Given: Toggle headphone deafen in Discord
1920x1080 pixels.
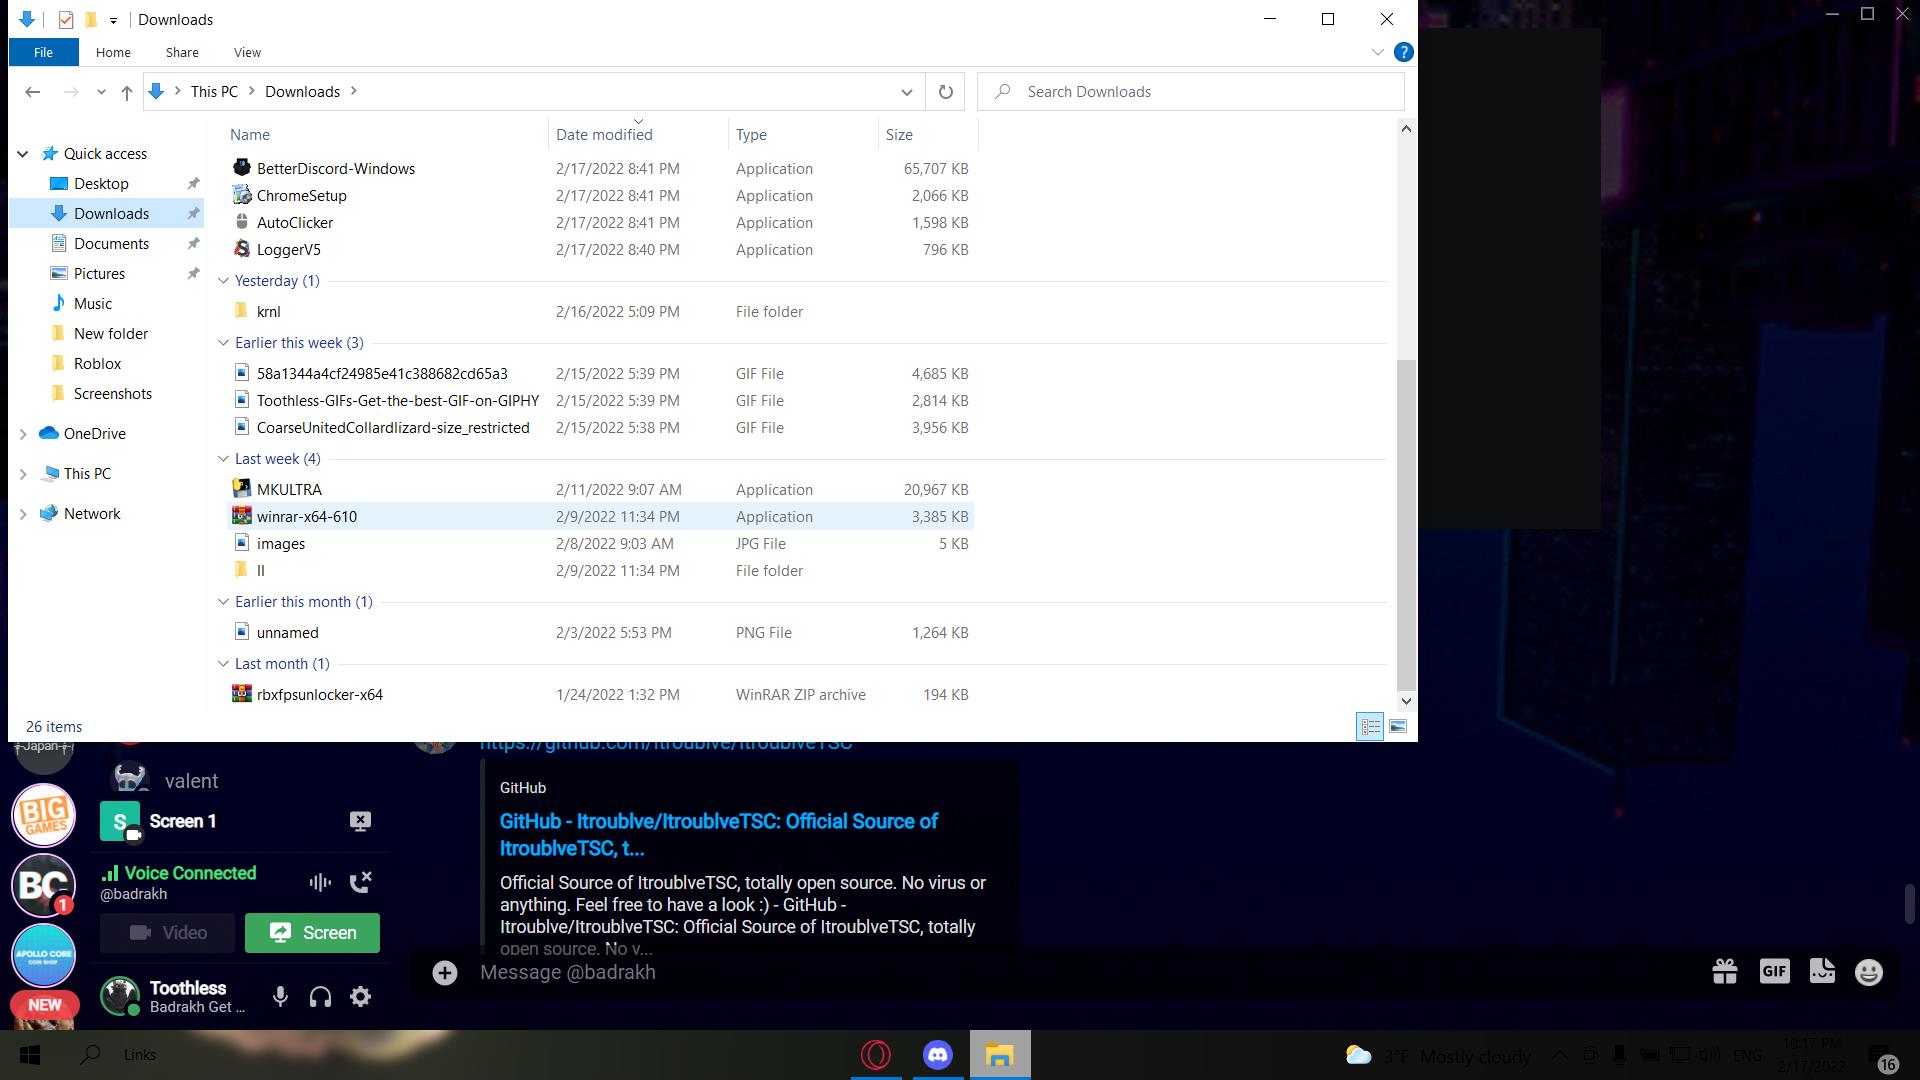Looking at the screenshot, I should pos(320,997).
